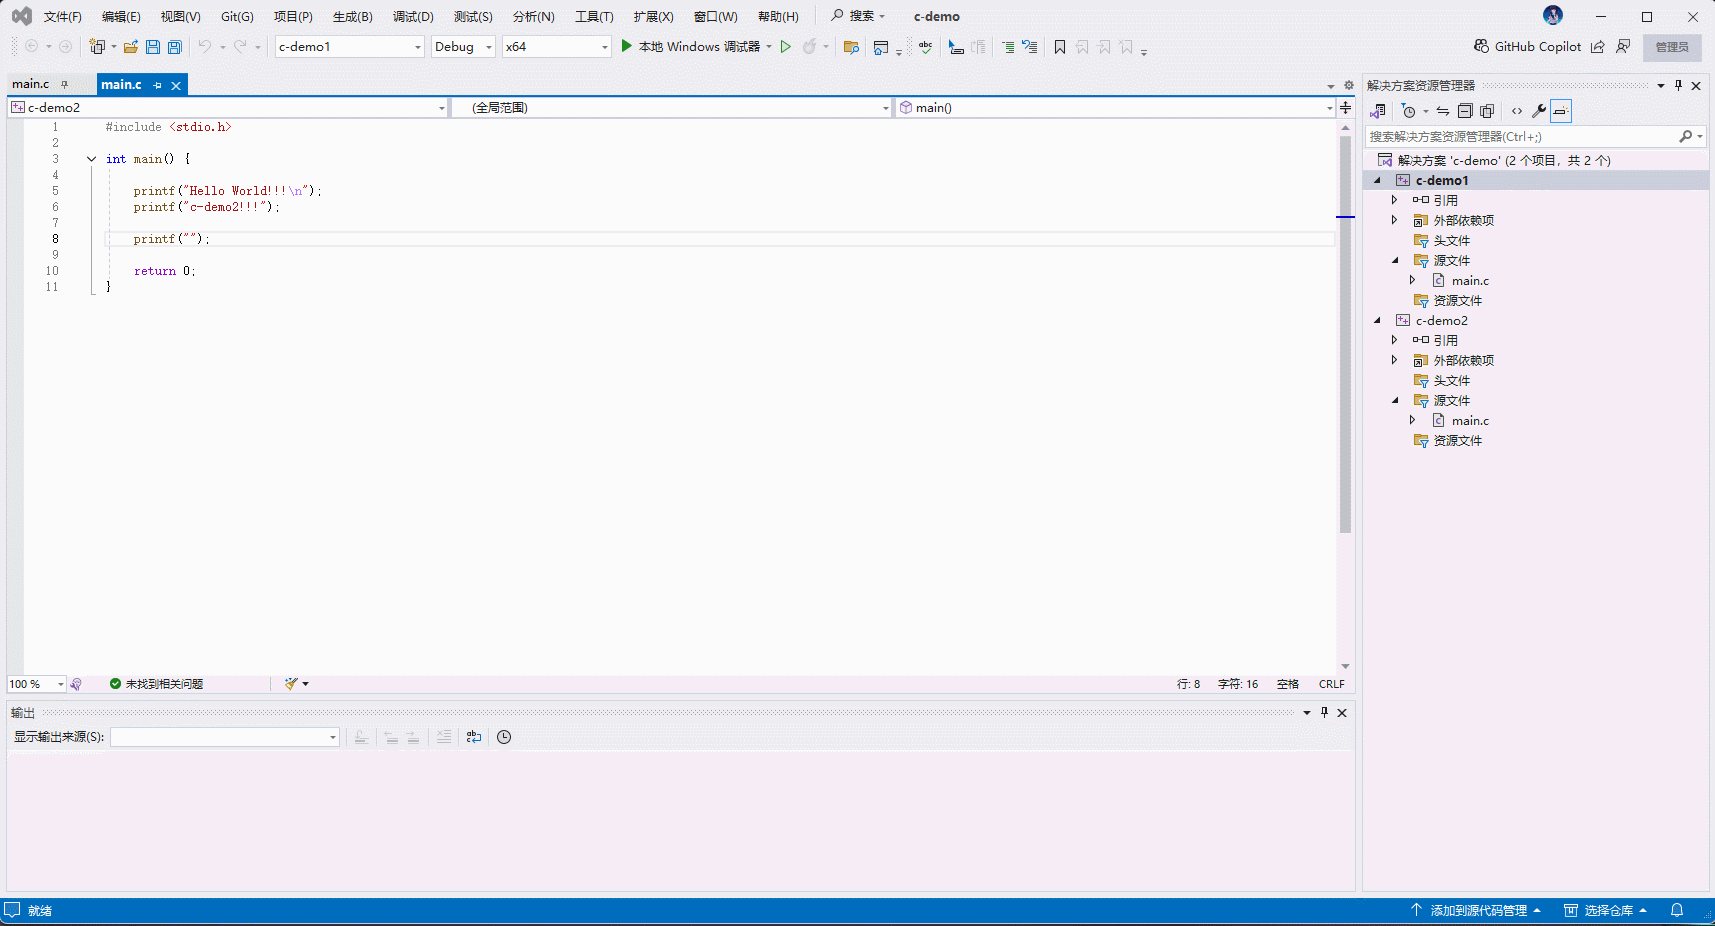
Task: Click the Save All toolbar icon
Action: coord(175,47)
